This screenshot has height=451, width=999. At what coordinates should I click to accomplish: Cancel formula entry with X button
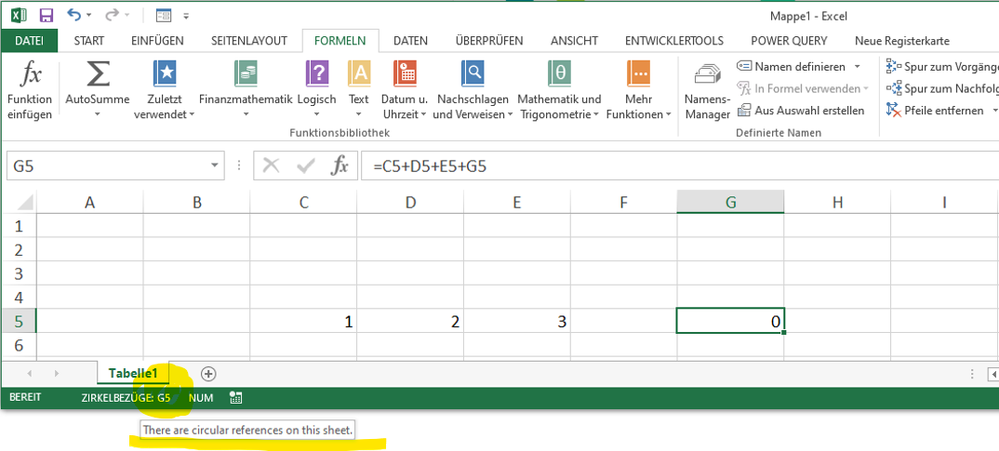point(271,166)
